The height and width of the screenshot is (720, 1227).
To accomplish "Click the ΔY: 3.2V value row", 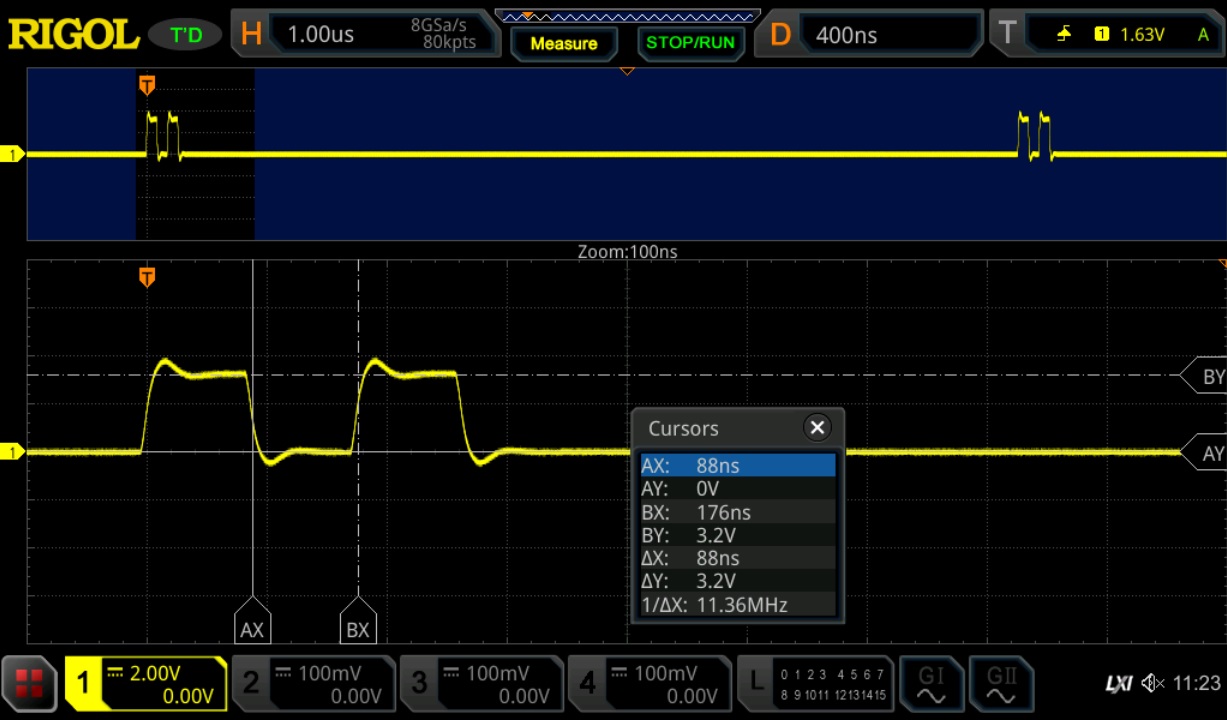I will pyautogui.click(x=738, y=581).
